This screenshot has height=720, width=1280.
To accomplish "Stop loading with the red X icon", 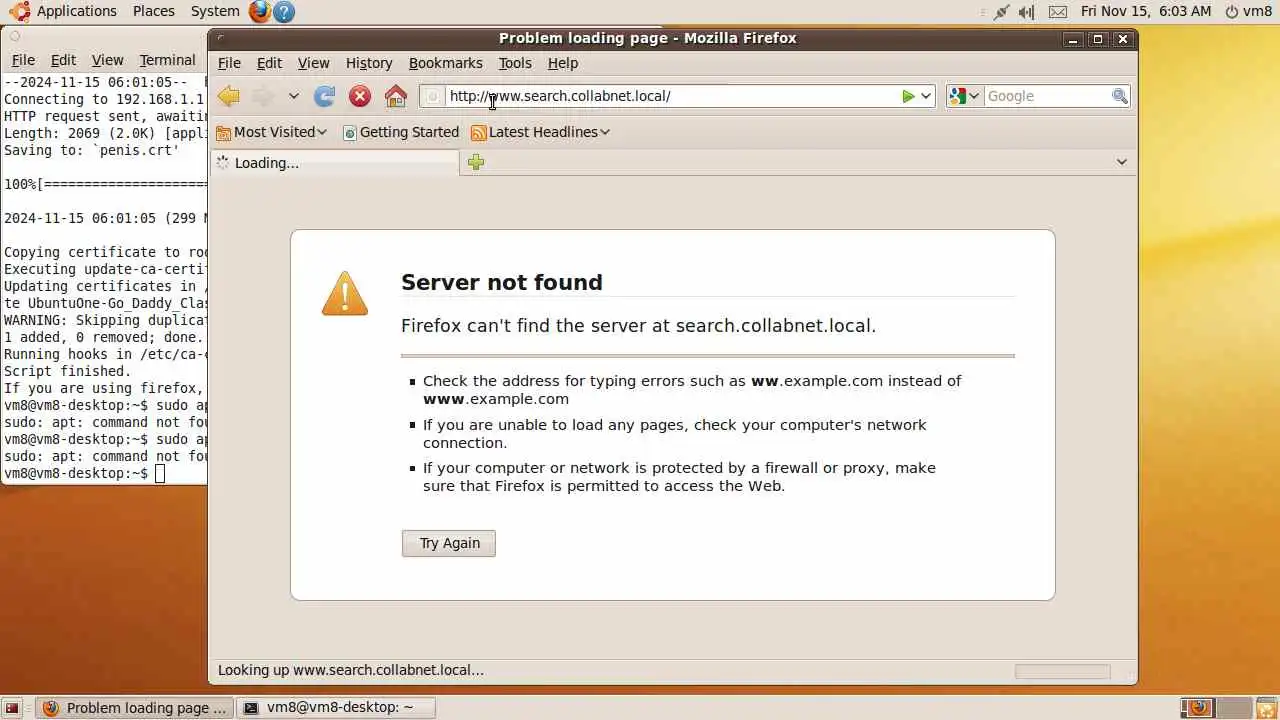I will (359, 96).
